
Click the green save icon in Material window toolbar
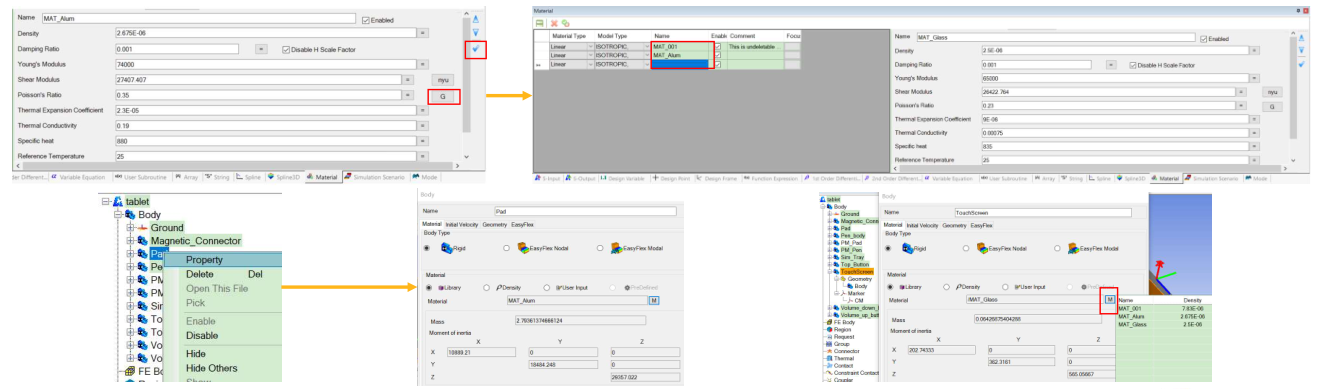point(540,22)
